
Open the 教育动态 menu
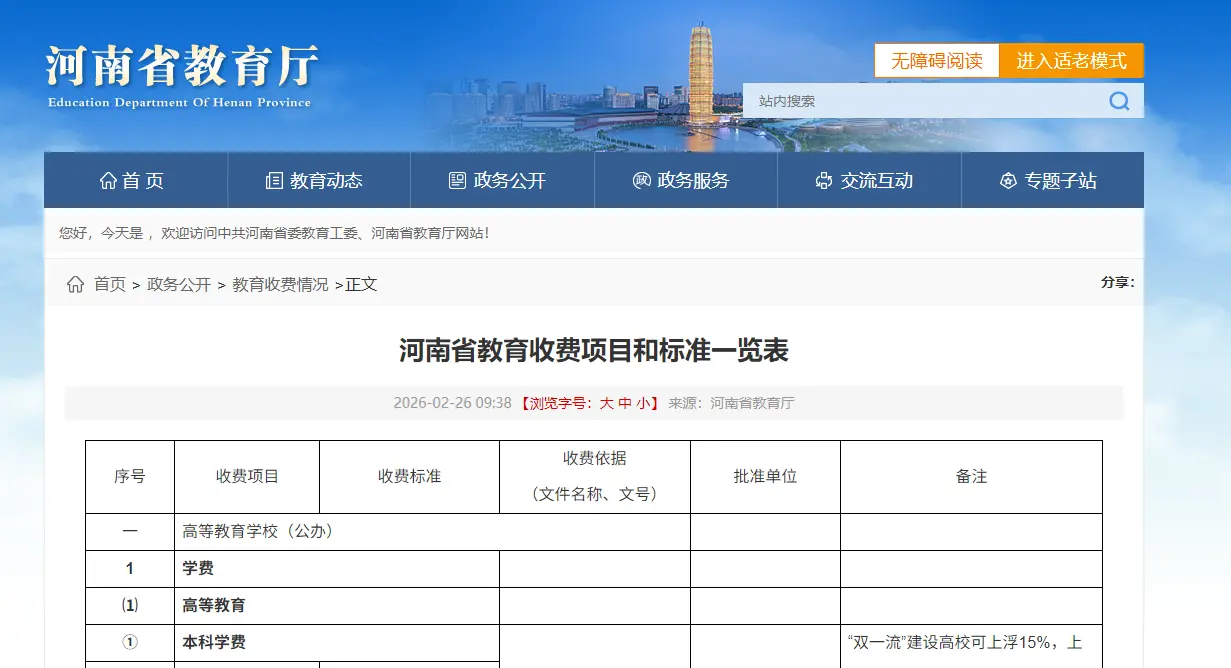[326, 181]
